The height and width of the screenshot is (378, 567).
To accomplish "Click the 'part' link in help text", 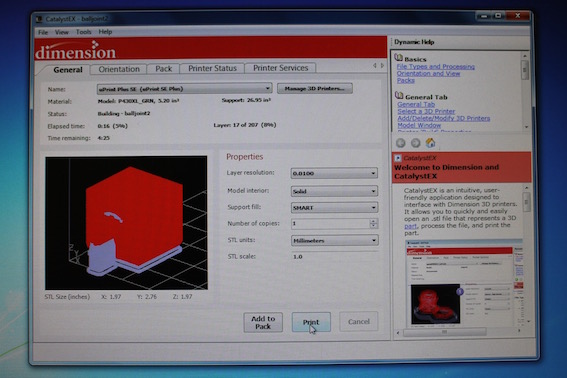I will [410, 226].
